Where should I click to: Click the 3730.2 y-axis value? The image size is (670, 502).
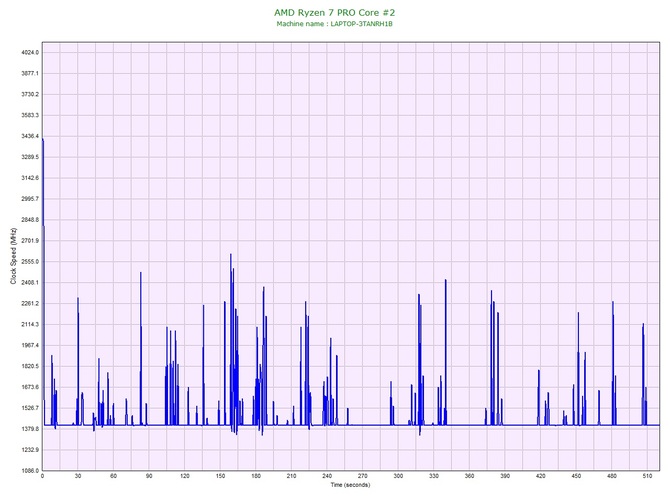pyautogui.click(x=30, y=94)
